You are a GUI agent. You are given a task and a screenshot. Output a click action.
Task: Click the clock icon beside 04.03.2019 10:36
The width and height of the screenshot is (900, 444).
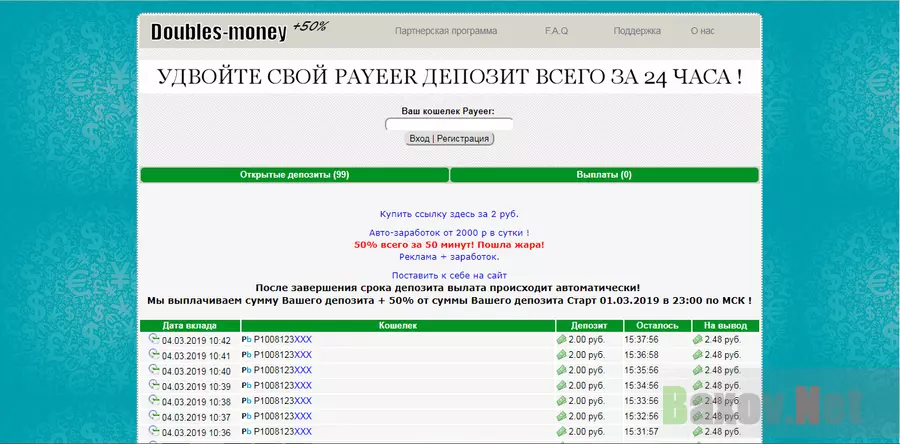(x=154, y=431)
